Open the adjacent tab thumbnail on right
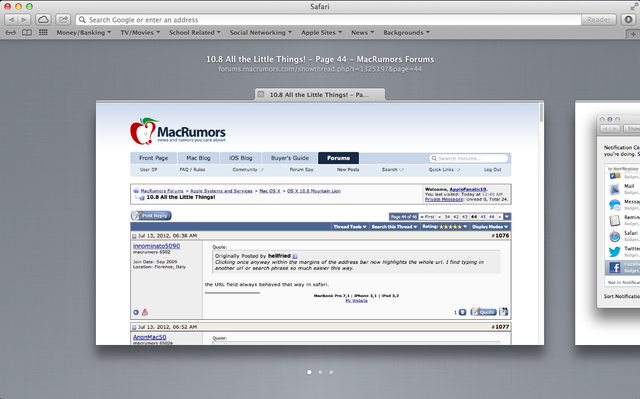The height and width of the screenshot is (399, 640). point(607,223)
